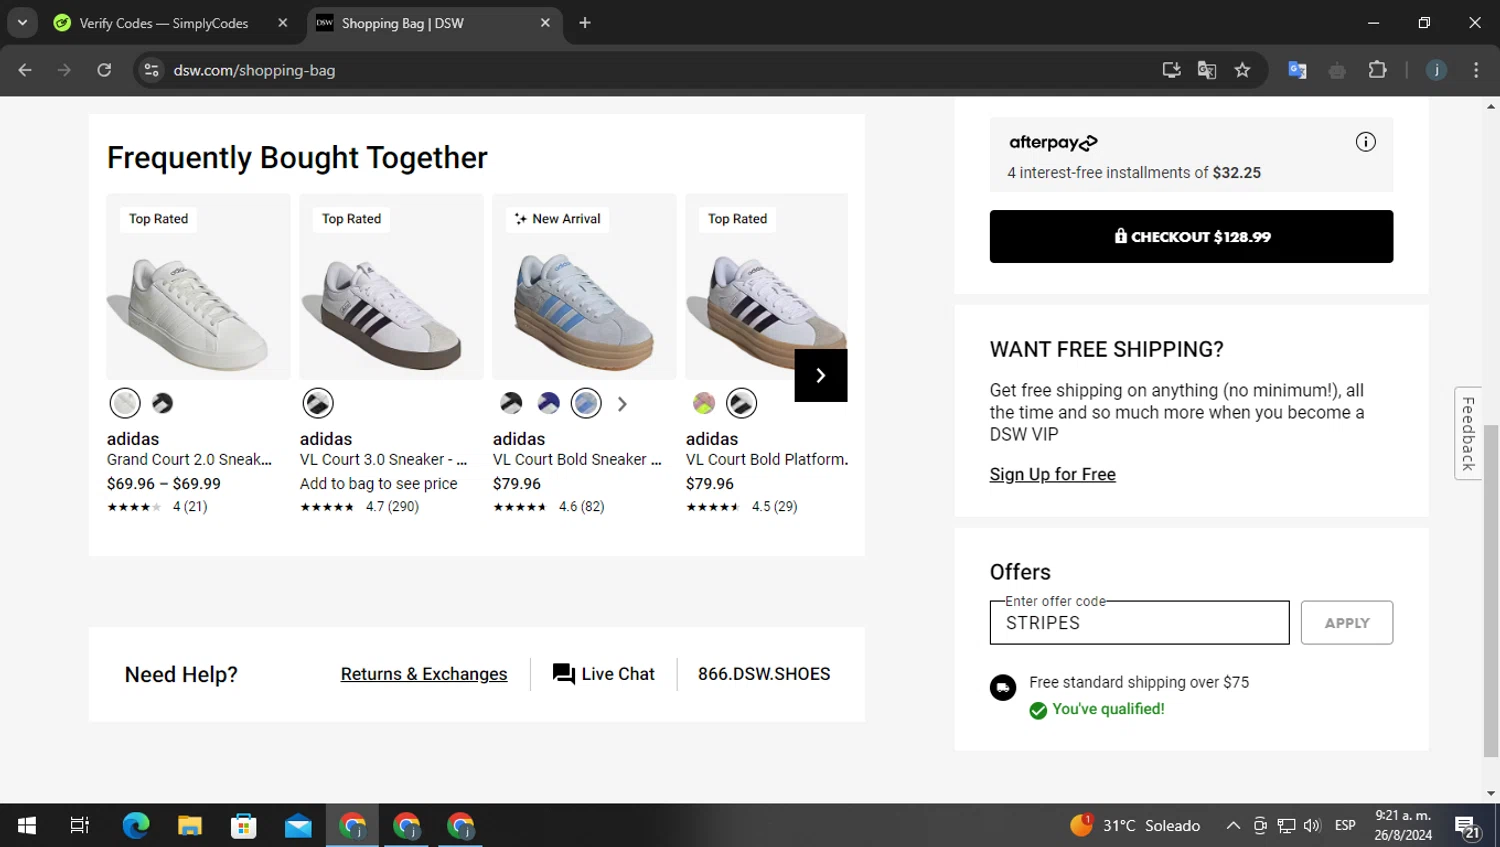The height and width of the screenshot is (847, 1500).
Task: Open the Grand Court 2.0 sneaker thumbnail
Action: pos(198,287)
